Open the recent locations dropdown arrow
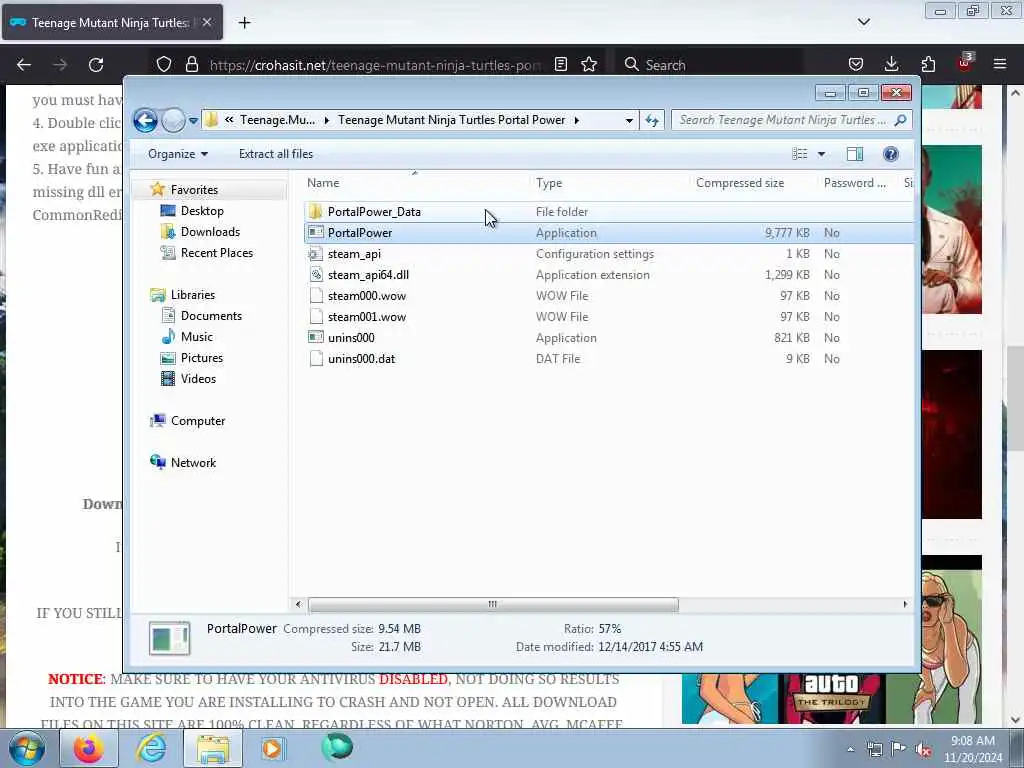Viewport: 1024px width, 768px height. click(193, 121)
